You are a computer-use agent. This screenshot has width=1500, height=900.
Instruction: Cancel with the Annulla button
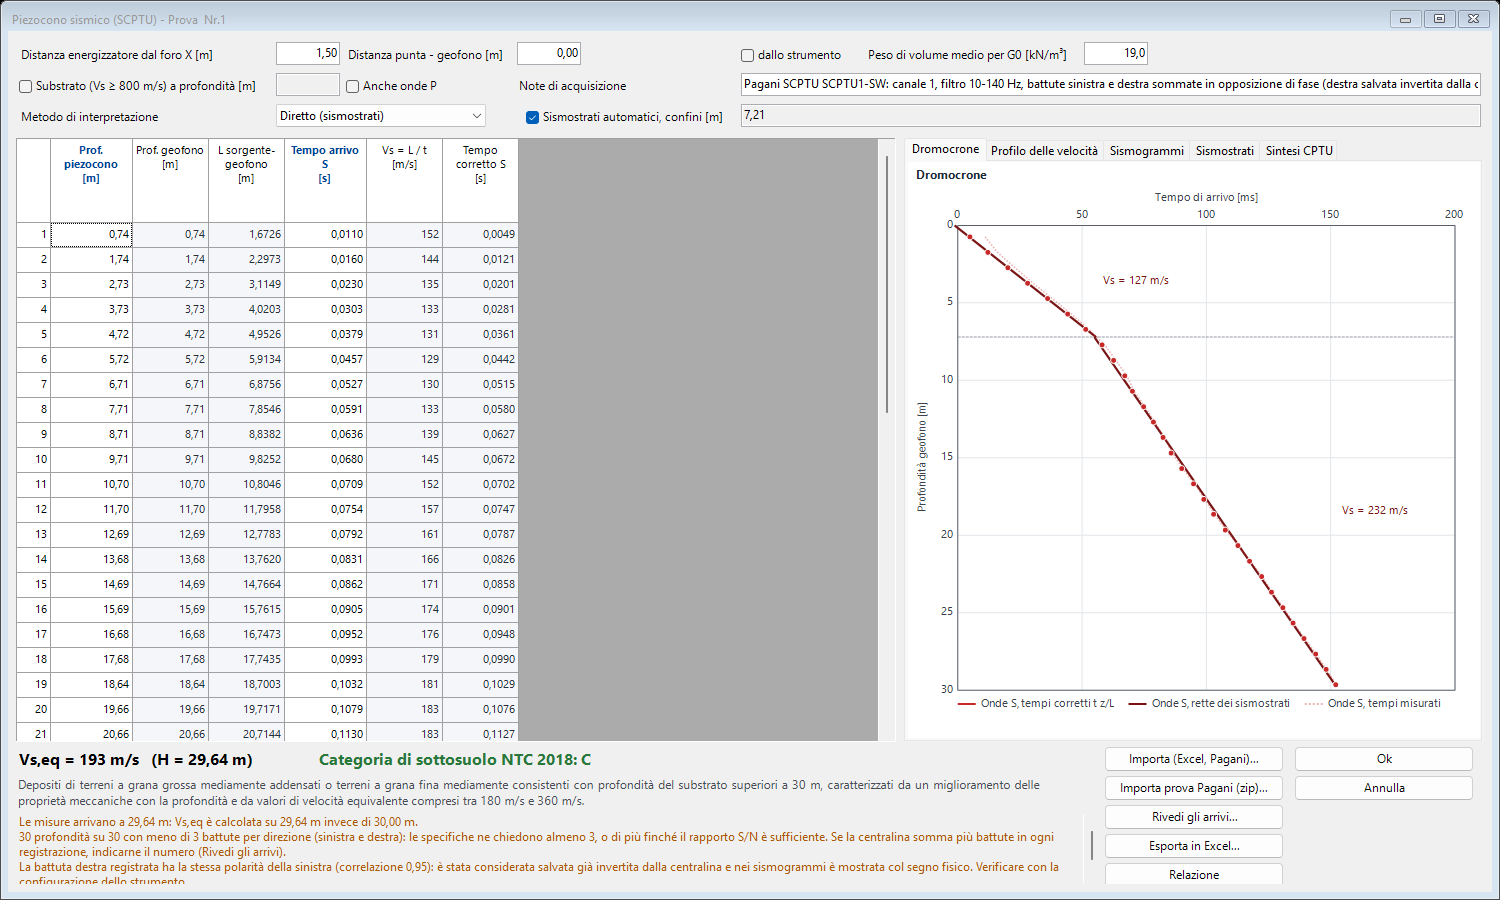point(1384,788)
